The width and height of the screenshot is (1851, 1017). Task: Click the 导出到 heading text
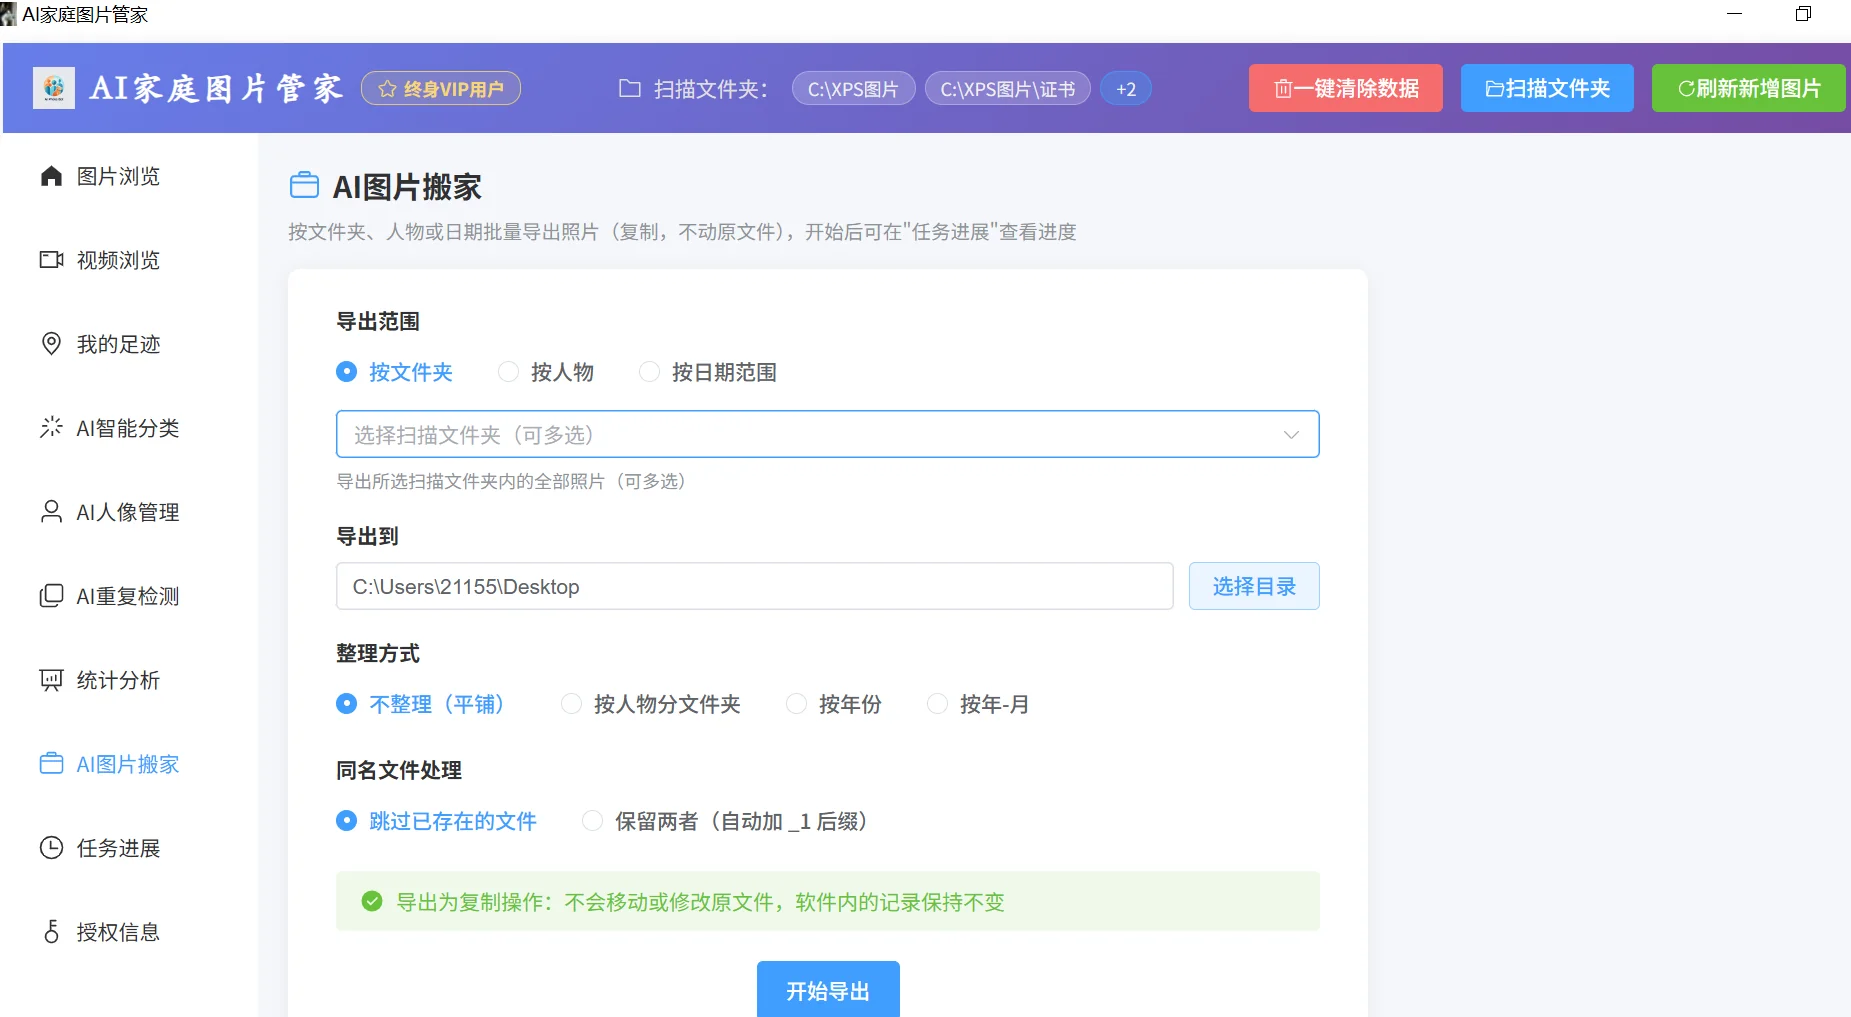[367, 536]
